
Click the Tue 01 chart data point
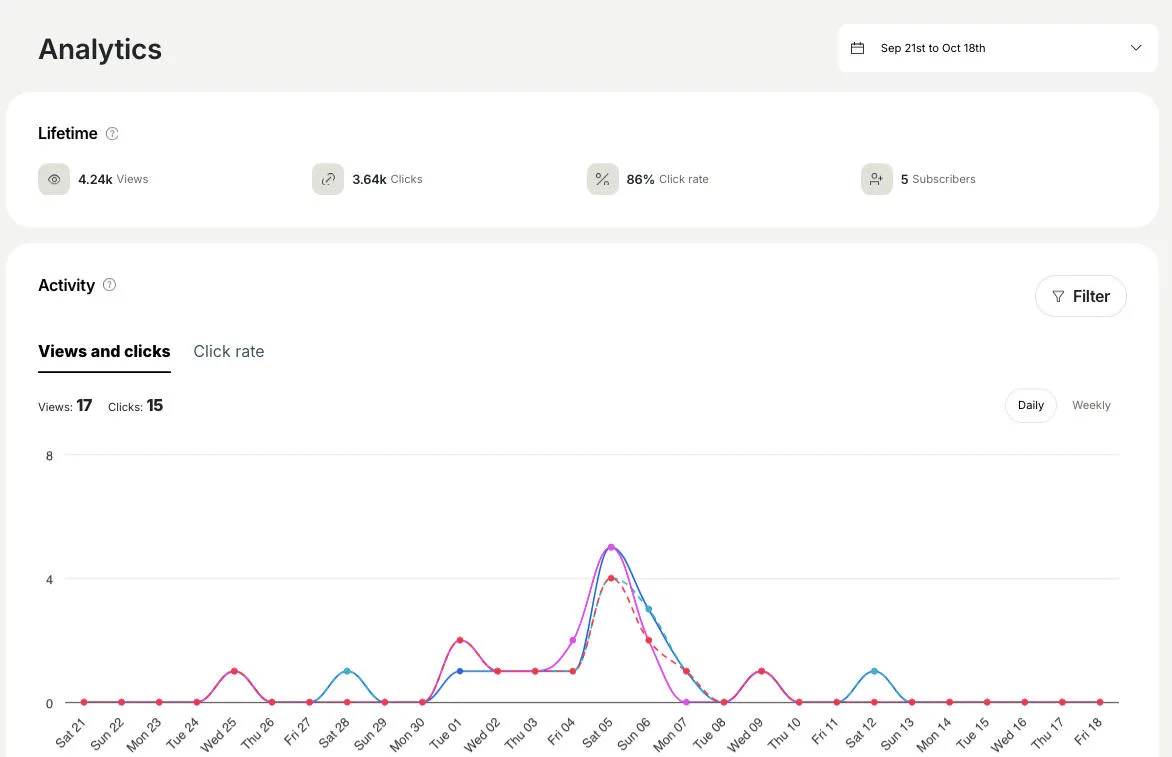point(460,639)
